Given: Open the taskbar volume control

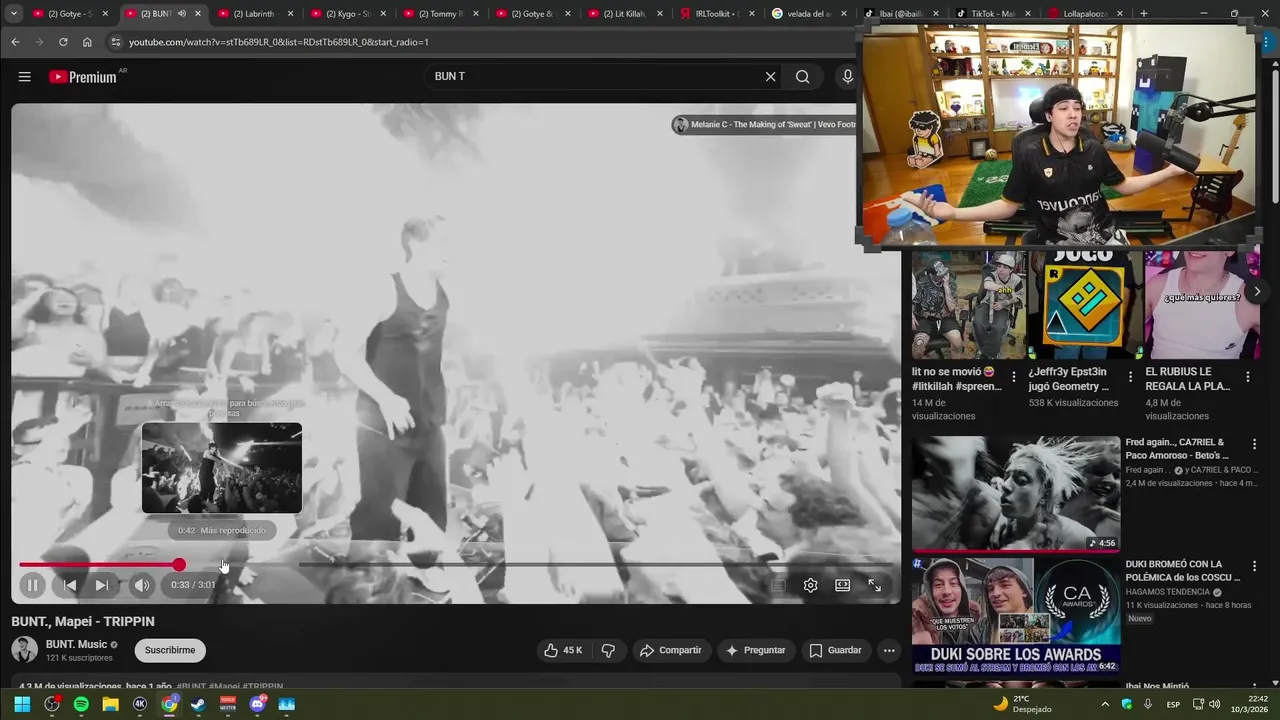Looking at the screenshot, I should point(1215,704).
